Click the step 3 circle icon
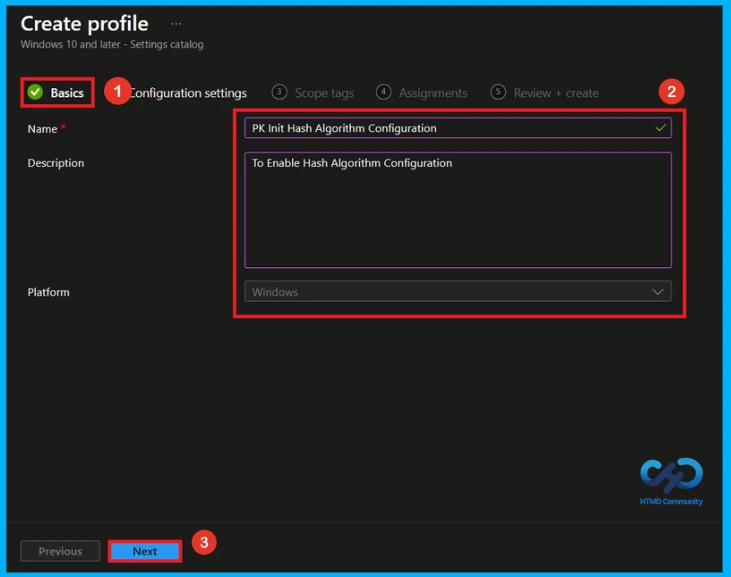Viewport: 731px width, 577px height. [279, 92]
